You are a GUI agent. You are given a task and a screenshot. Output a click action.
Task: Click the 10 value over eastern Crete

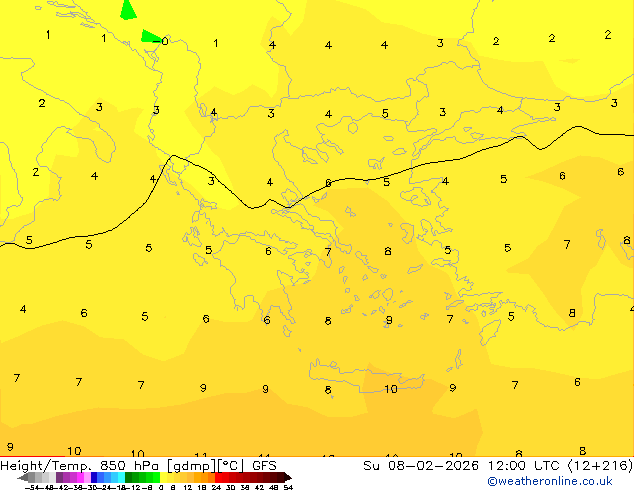click(x=391, y=389)
